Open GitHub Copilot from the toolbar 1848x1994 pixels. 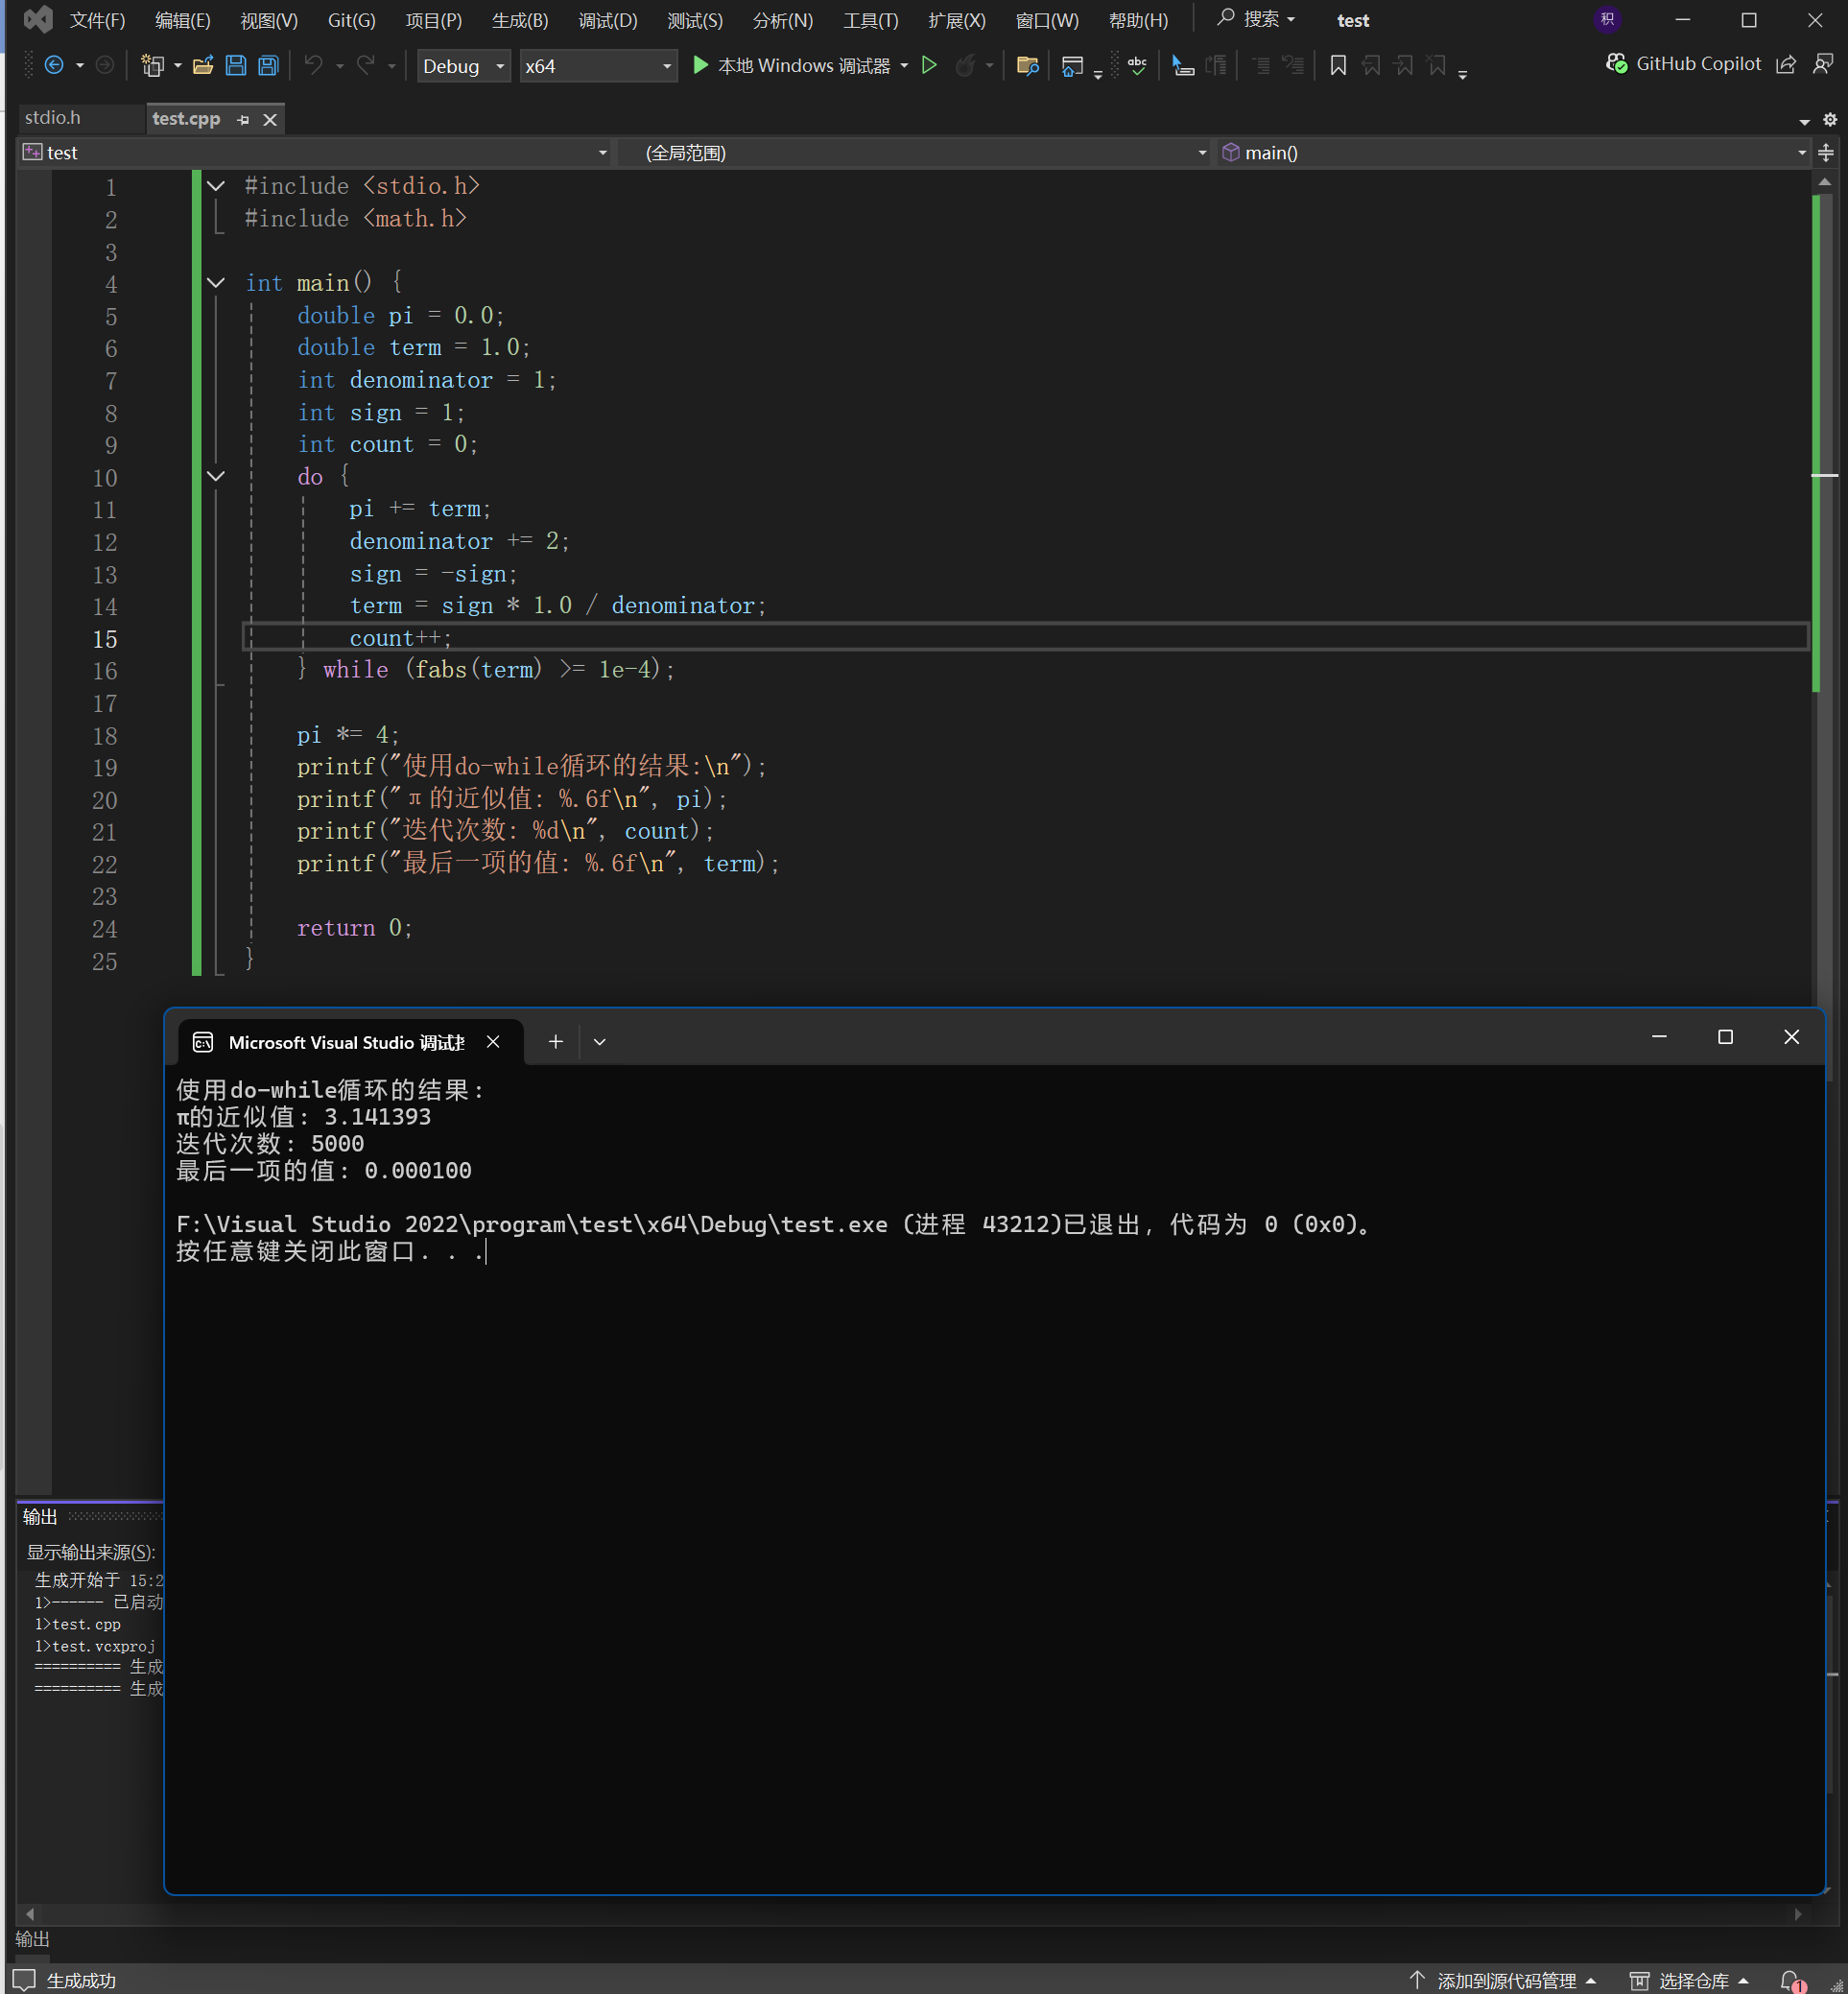click(1684, 64)
